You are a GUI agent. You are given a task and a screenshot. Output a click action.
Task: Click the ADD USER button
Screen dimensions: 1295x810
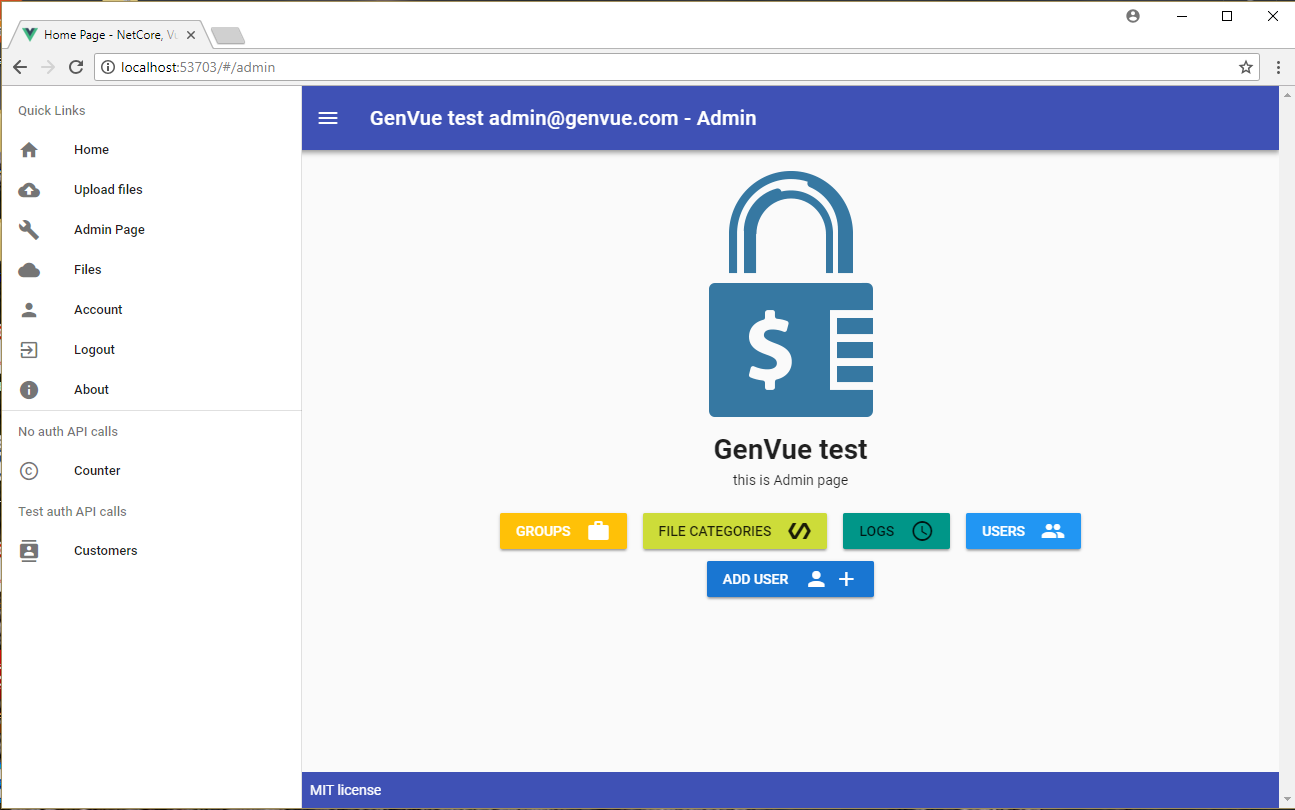click(790, 579)
